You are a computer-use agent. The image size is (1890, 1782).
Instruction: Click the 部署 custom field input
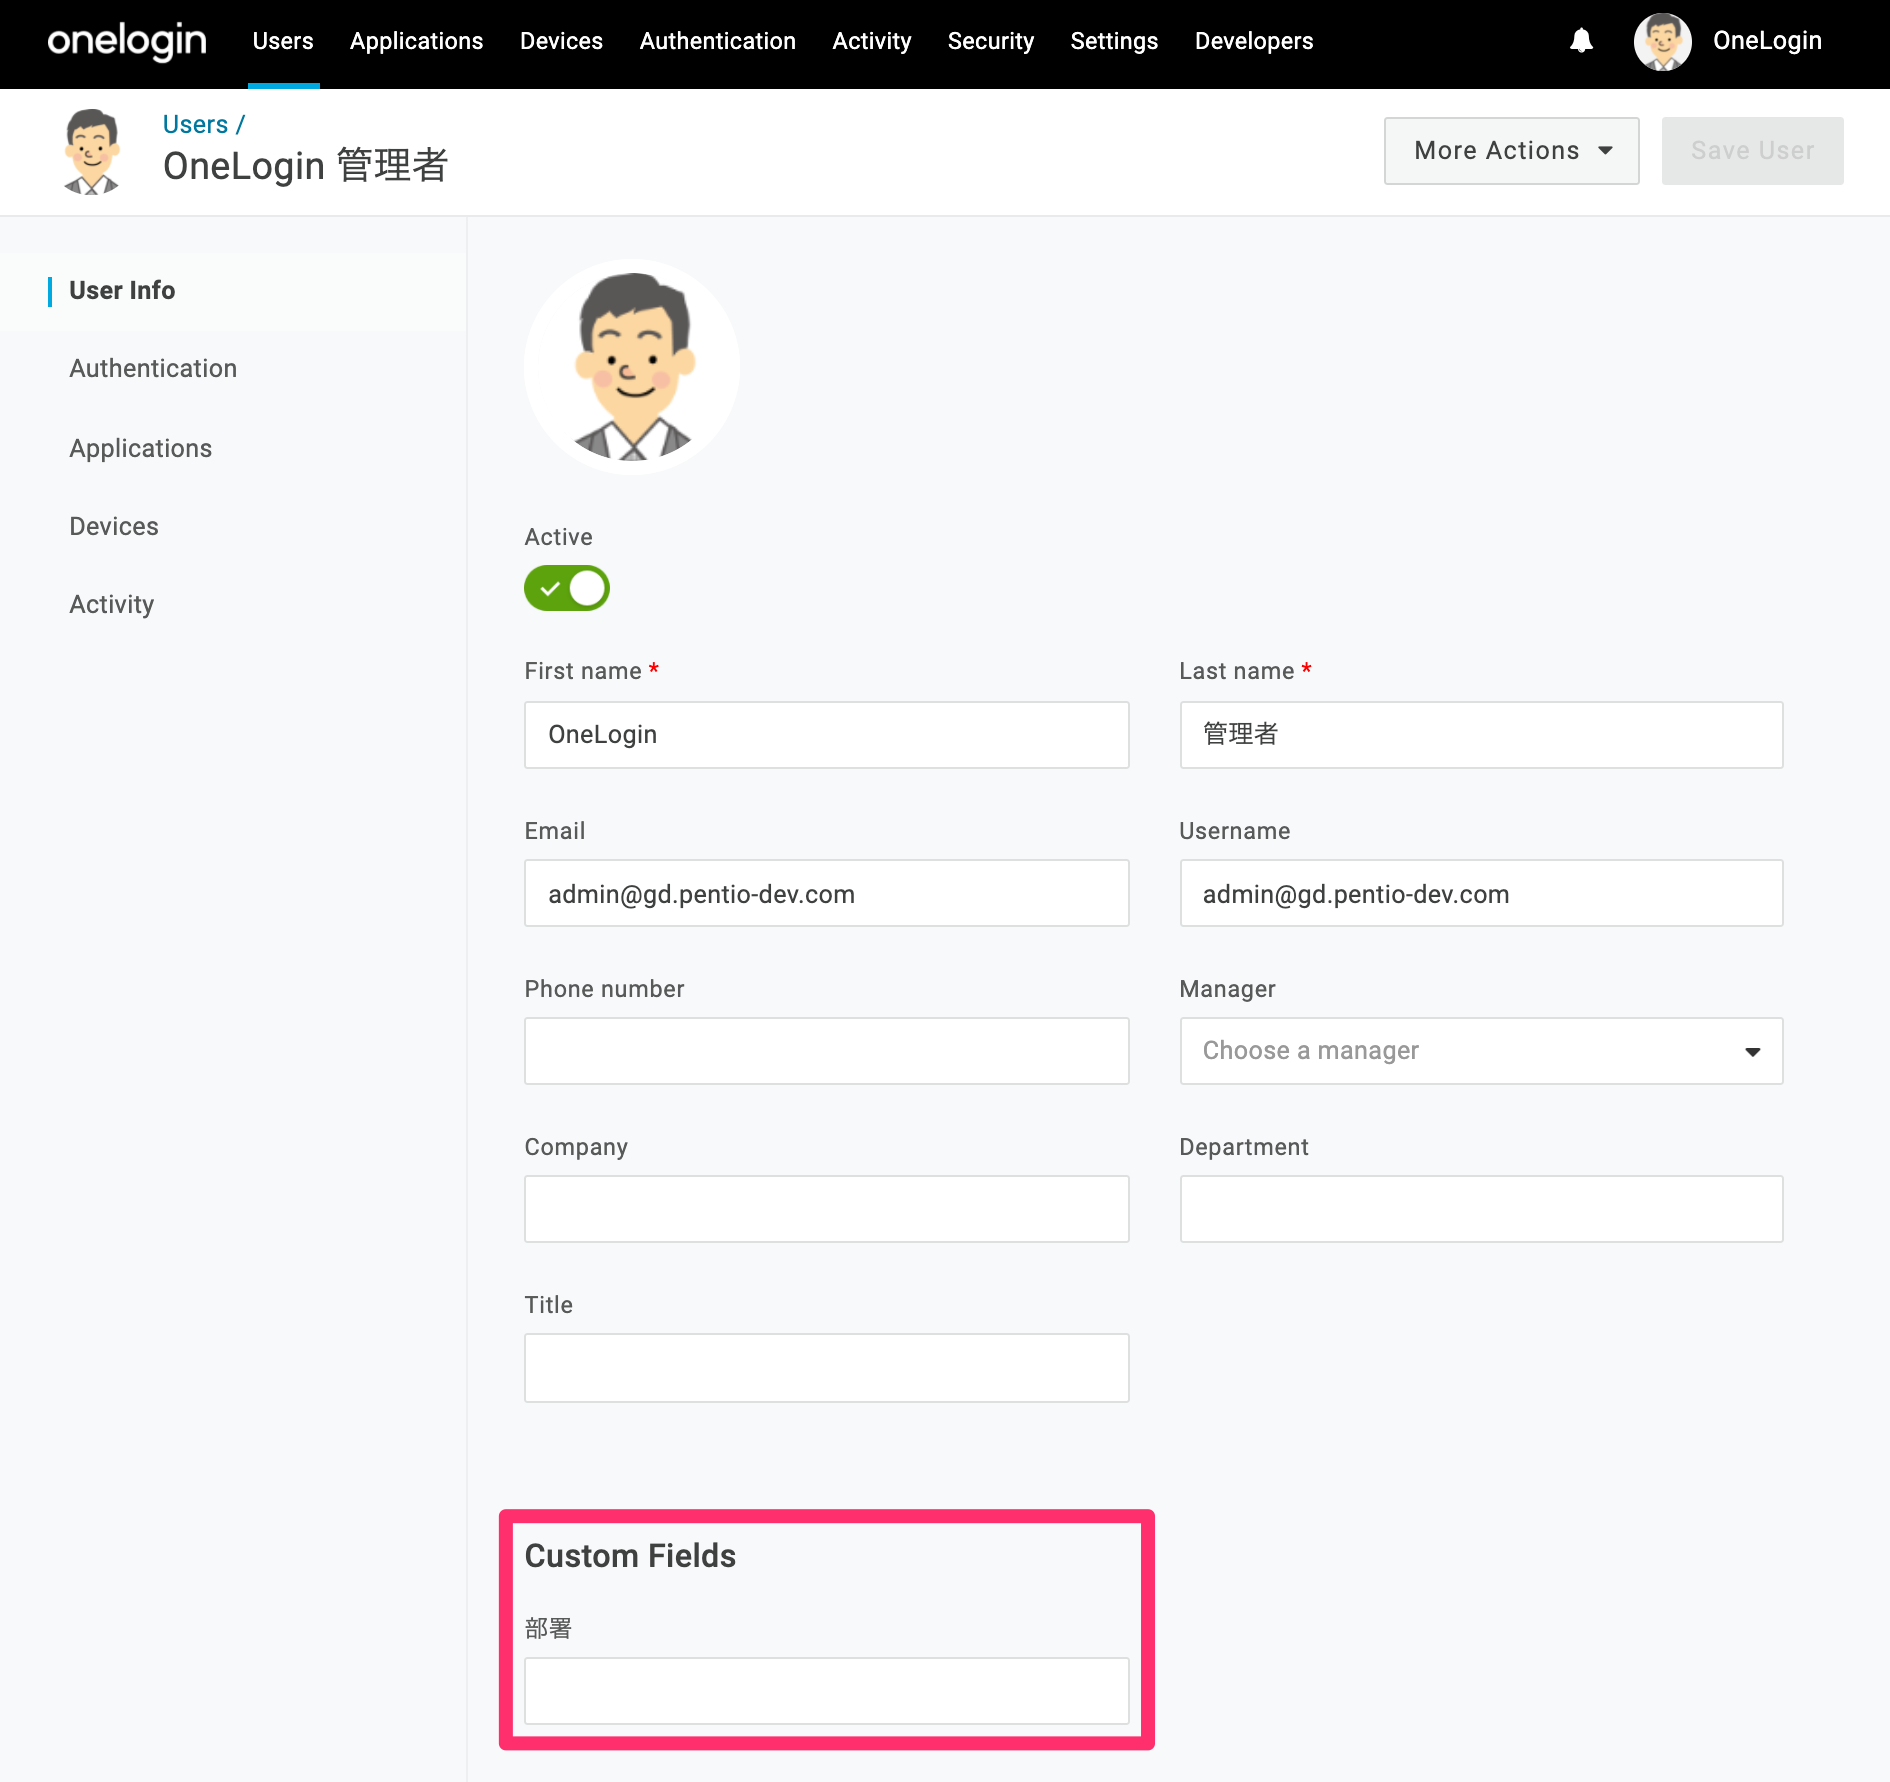point(827,1691)
